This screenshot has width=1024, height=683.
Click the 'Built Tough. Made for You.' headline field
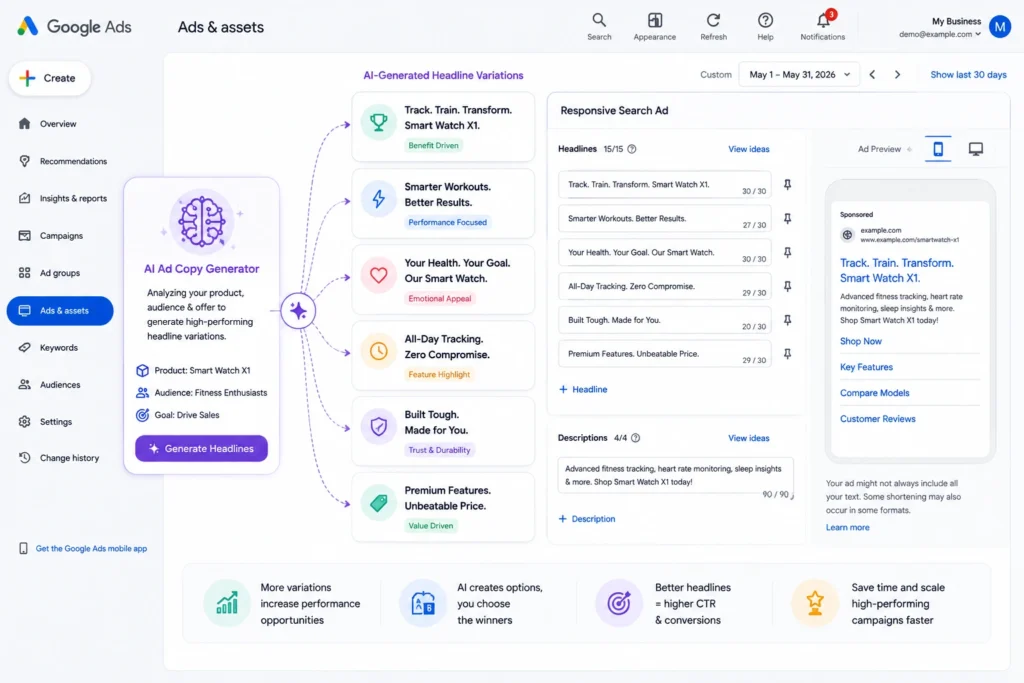665,320
